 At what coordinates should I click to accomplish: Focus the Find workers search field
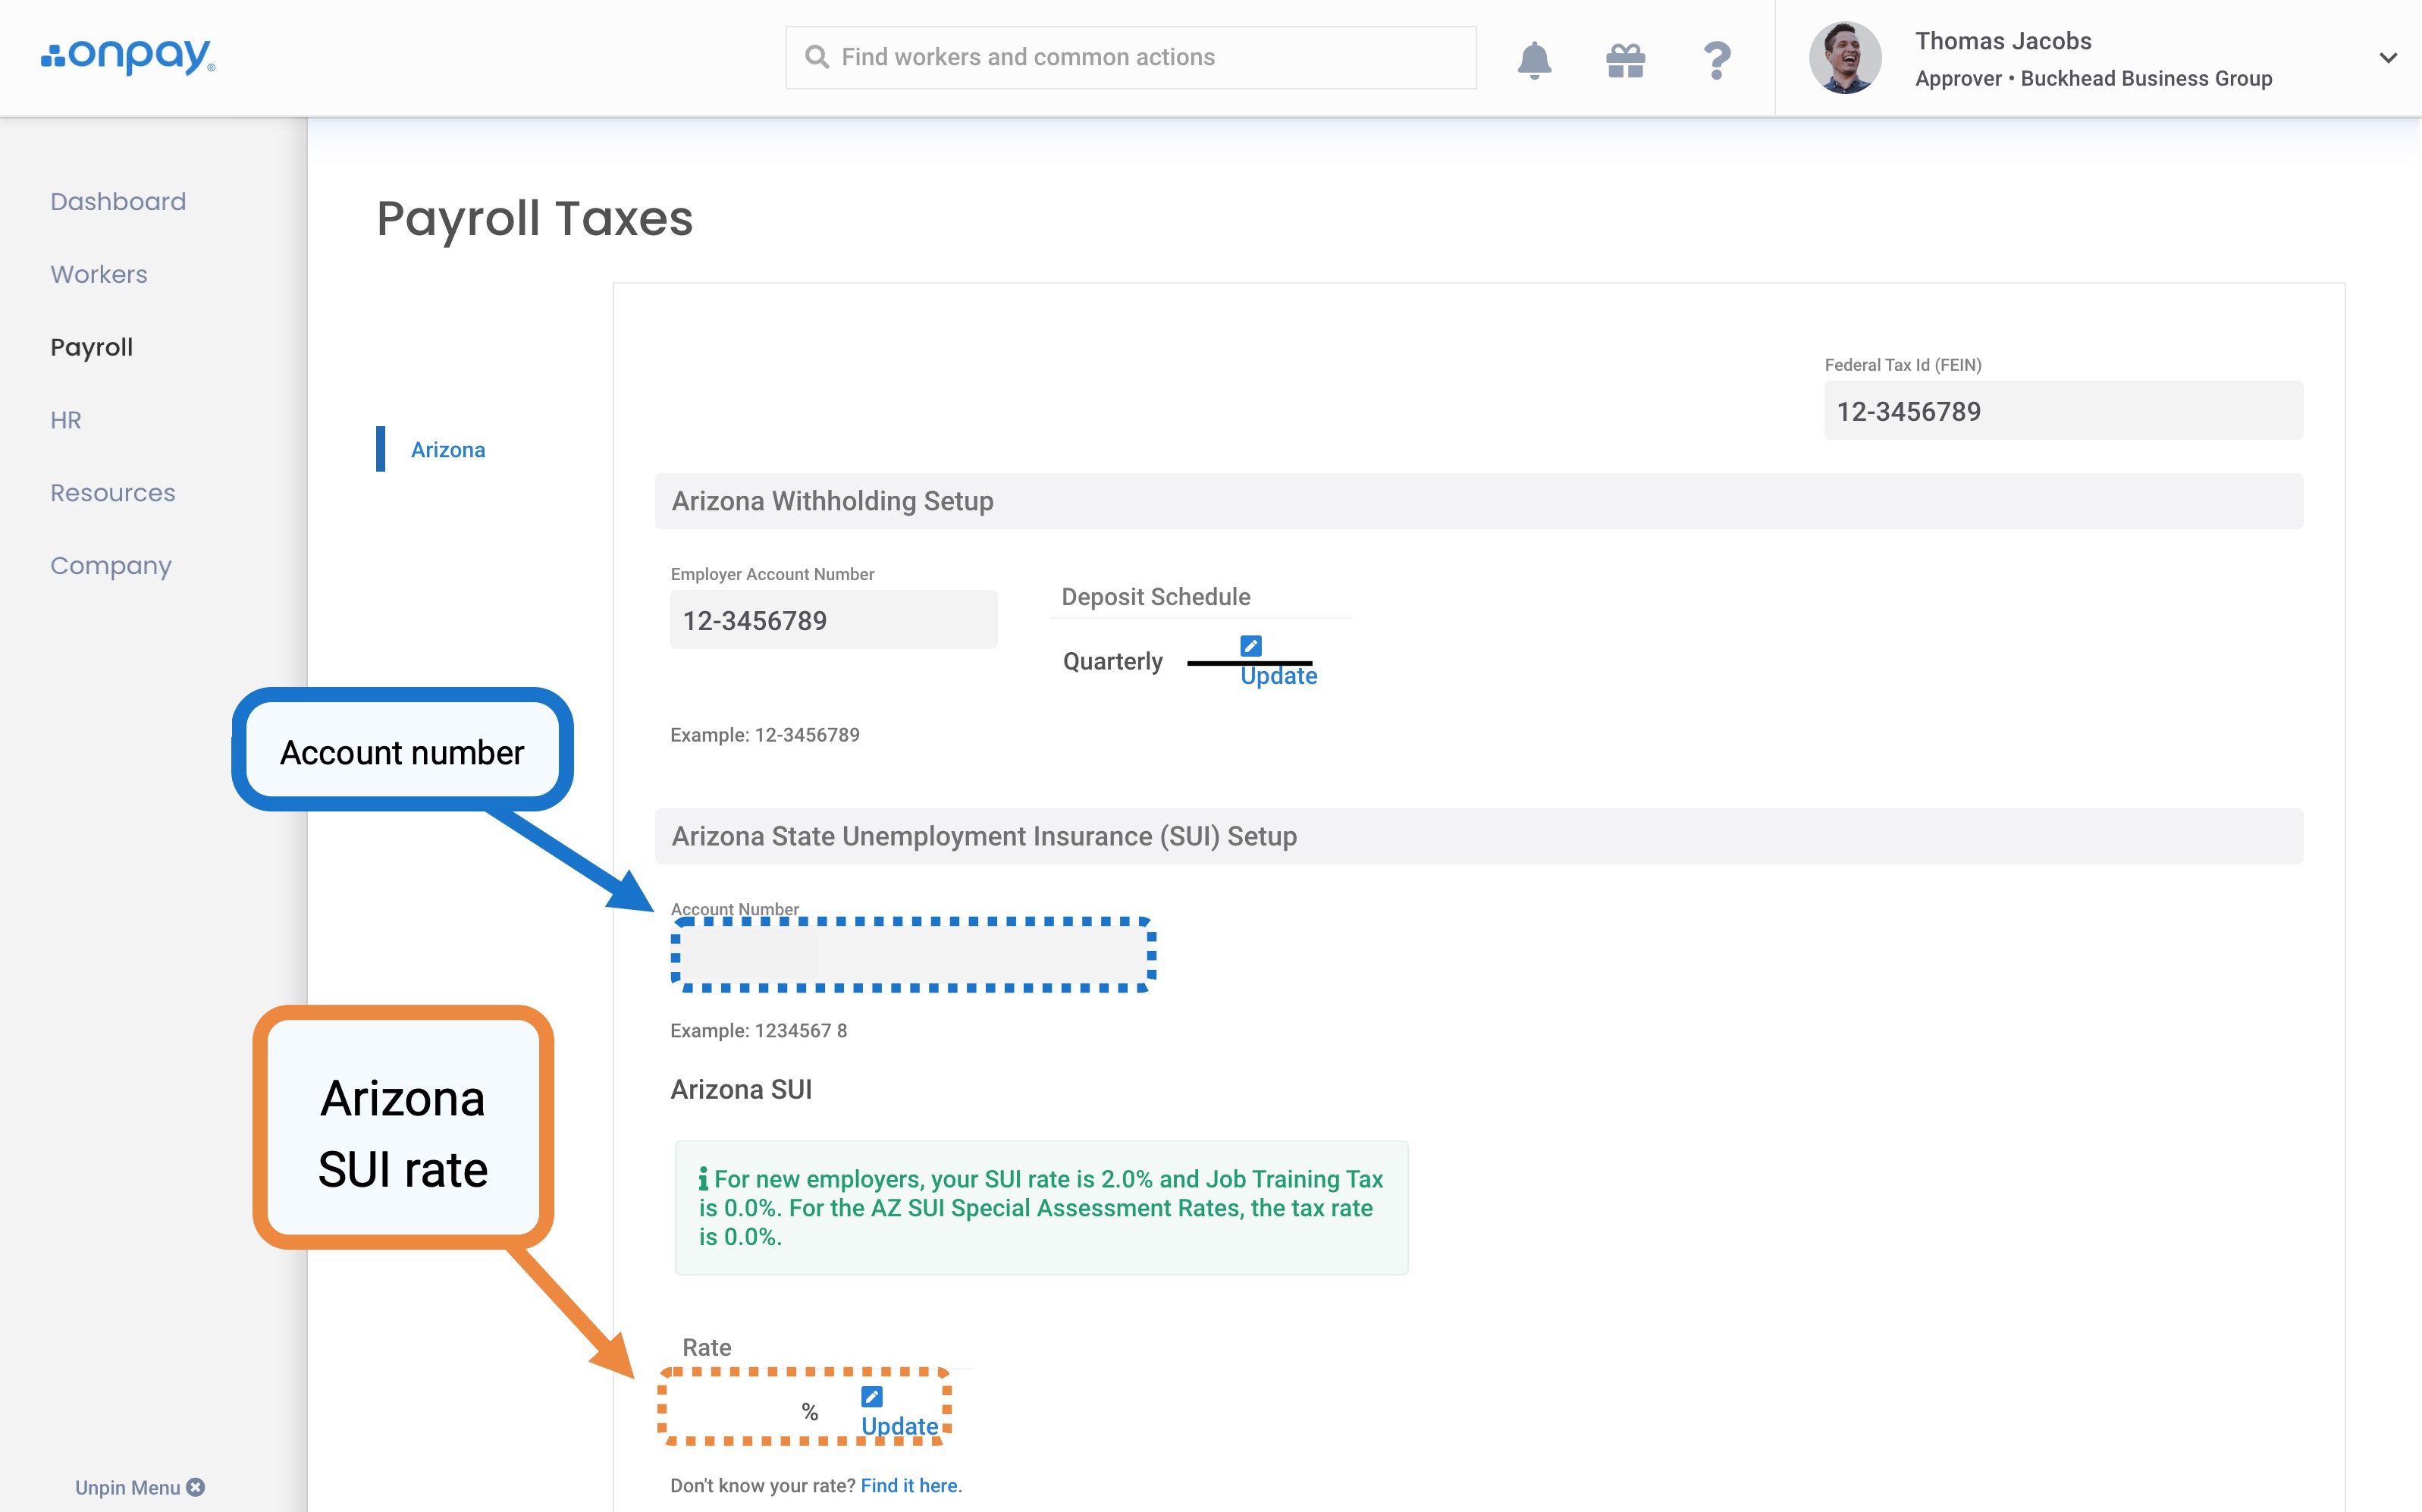coord(1130,57)
